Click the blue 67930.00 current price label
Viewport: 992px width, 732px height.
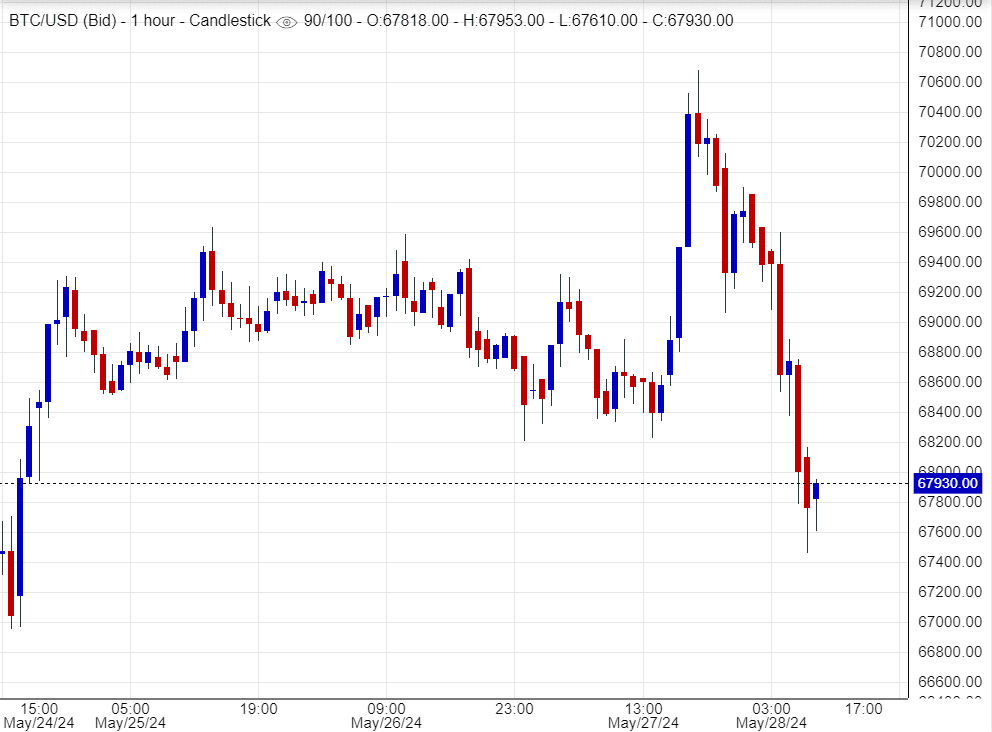click(947, 484)
